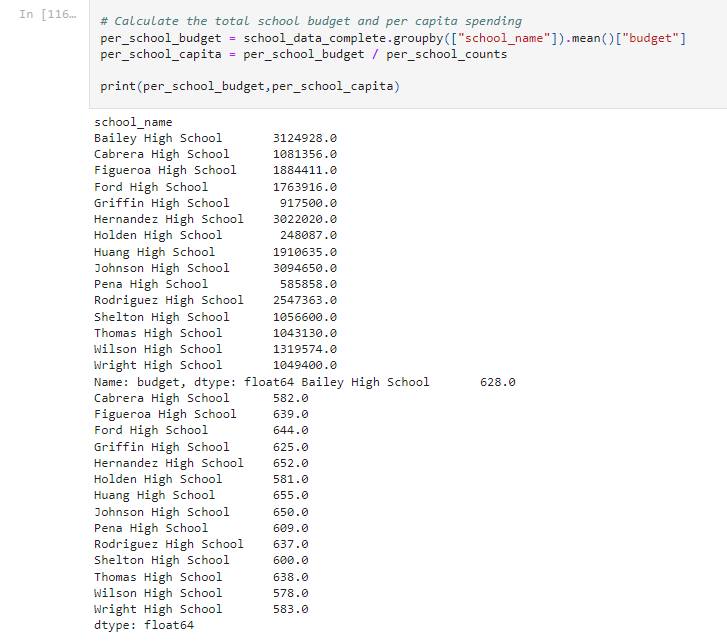Image resolution: width=727 pixels, height=642 pixels.
Task: Click Griffin per capita value 625.0
Action: coord(290,447)
